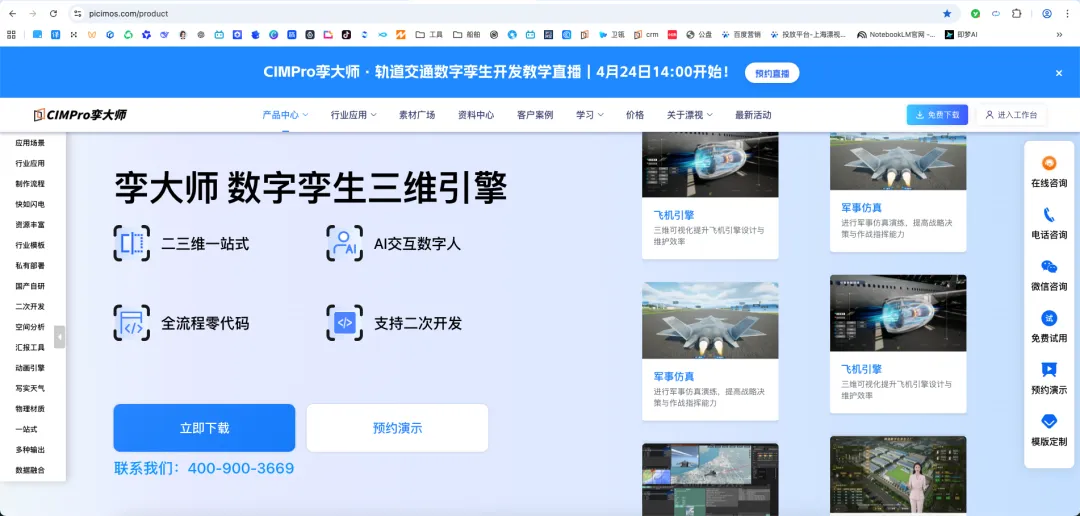Viewport: 1080px width, 516px height.
Task: Open site information icon in address bar
Action: [x=78, y=13]
